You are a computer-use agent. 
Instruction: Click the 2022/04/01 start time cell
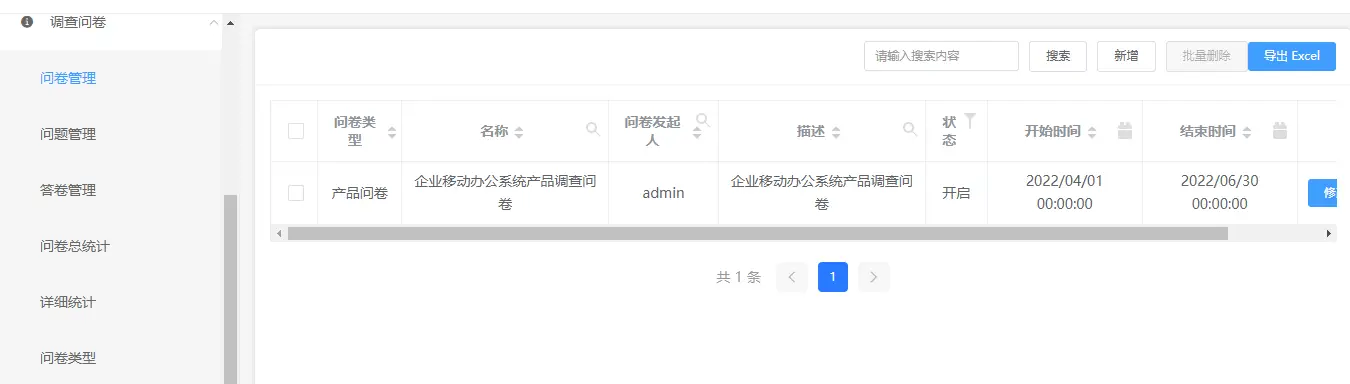click(1065, 192)
